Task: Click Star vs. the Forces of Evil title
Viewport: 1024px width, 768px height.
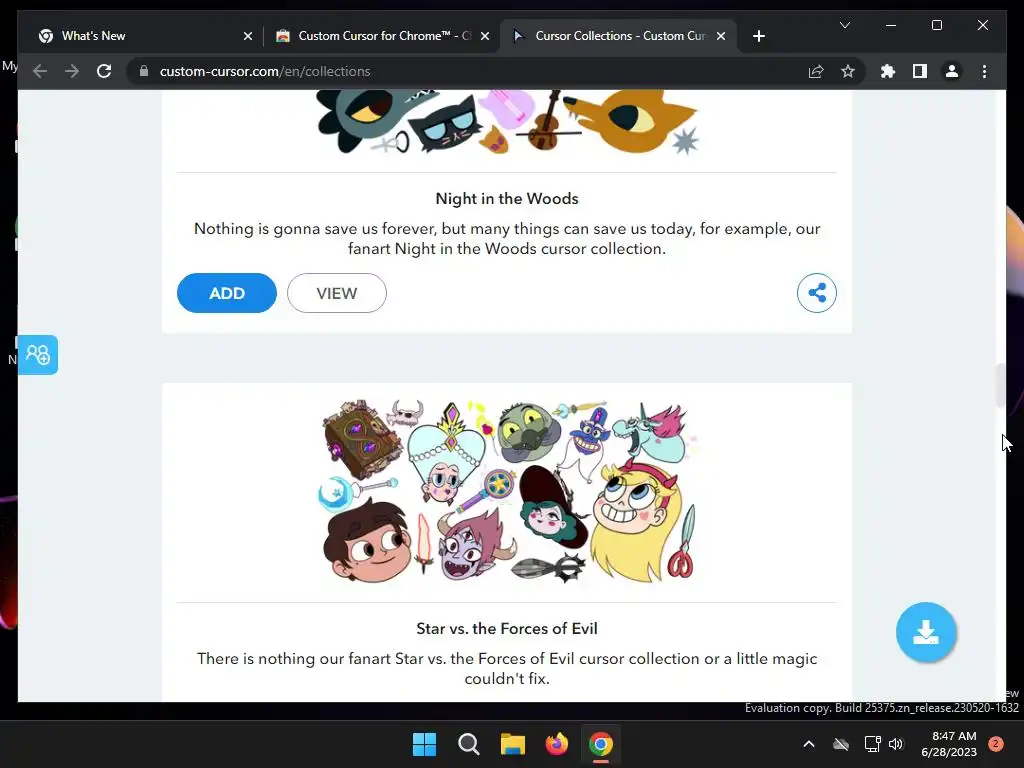Action: click(507, 628)
